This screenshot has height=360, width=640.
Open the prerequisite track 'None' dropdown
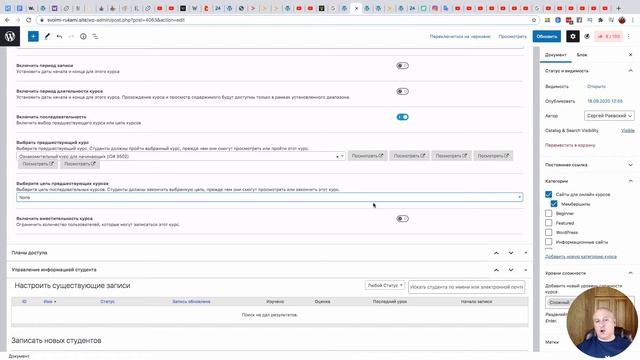point(269,197)
